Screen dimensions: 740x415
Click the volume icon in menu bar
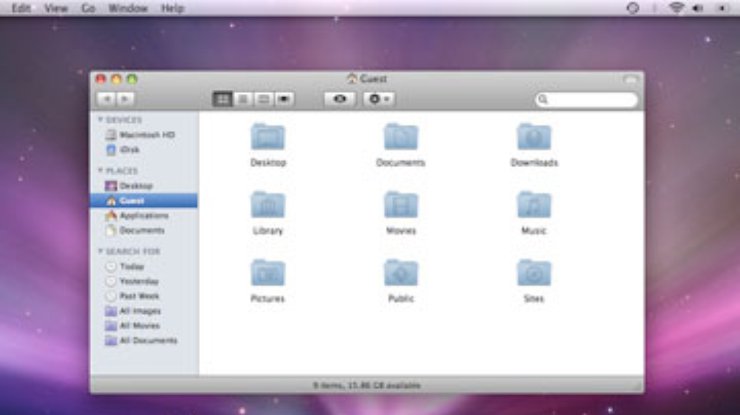click(x=698, y=8)
